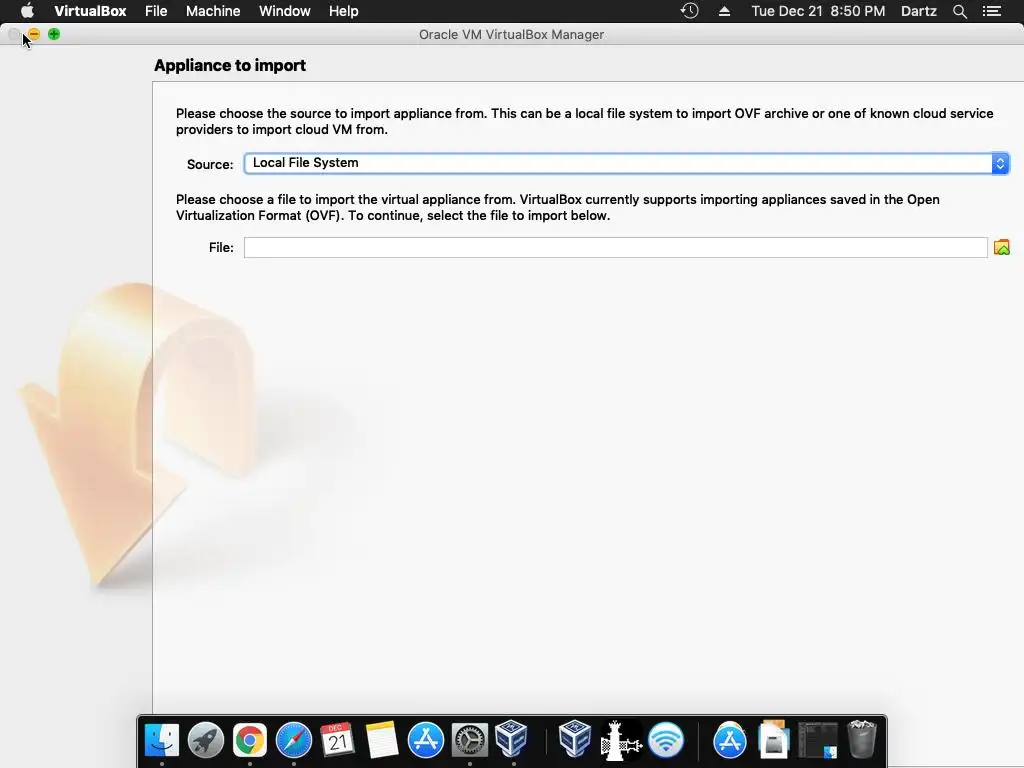Image resolution: width=1024 pixels, height=768 pixels.
Task: Click the eject icon in menu bar
Action: [724, 11]
